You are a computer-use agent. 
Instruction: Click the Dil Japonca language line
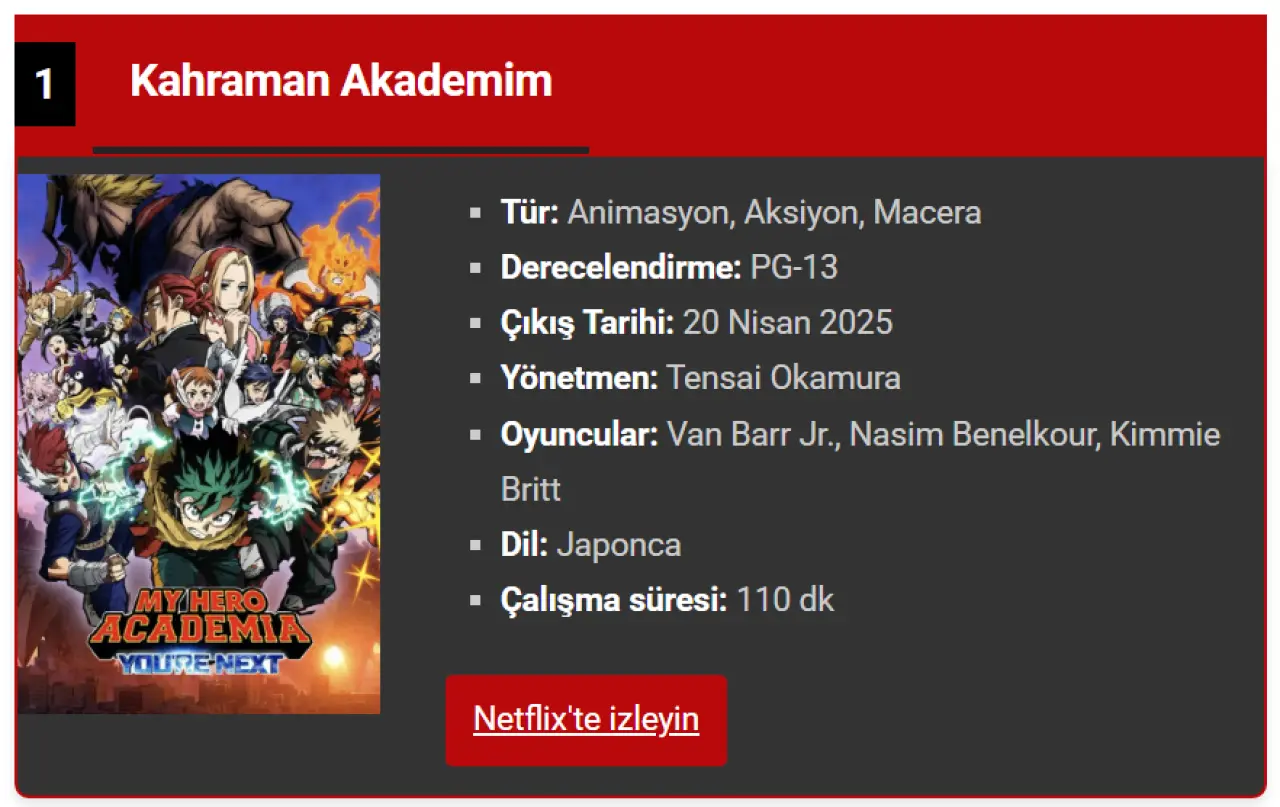[591, 544]
